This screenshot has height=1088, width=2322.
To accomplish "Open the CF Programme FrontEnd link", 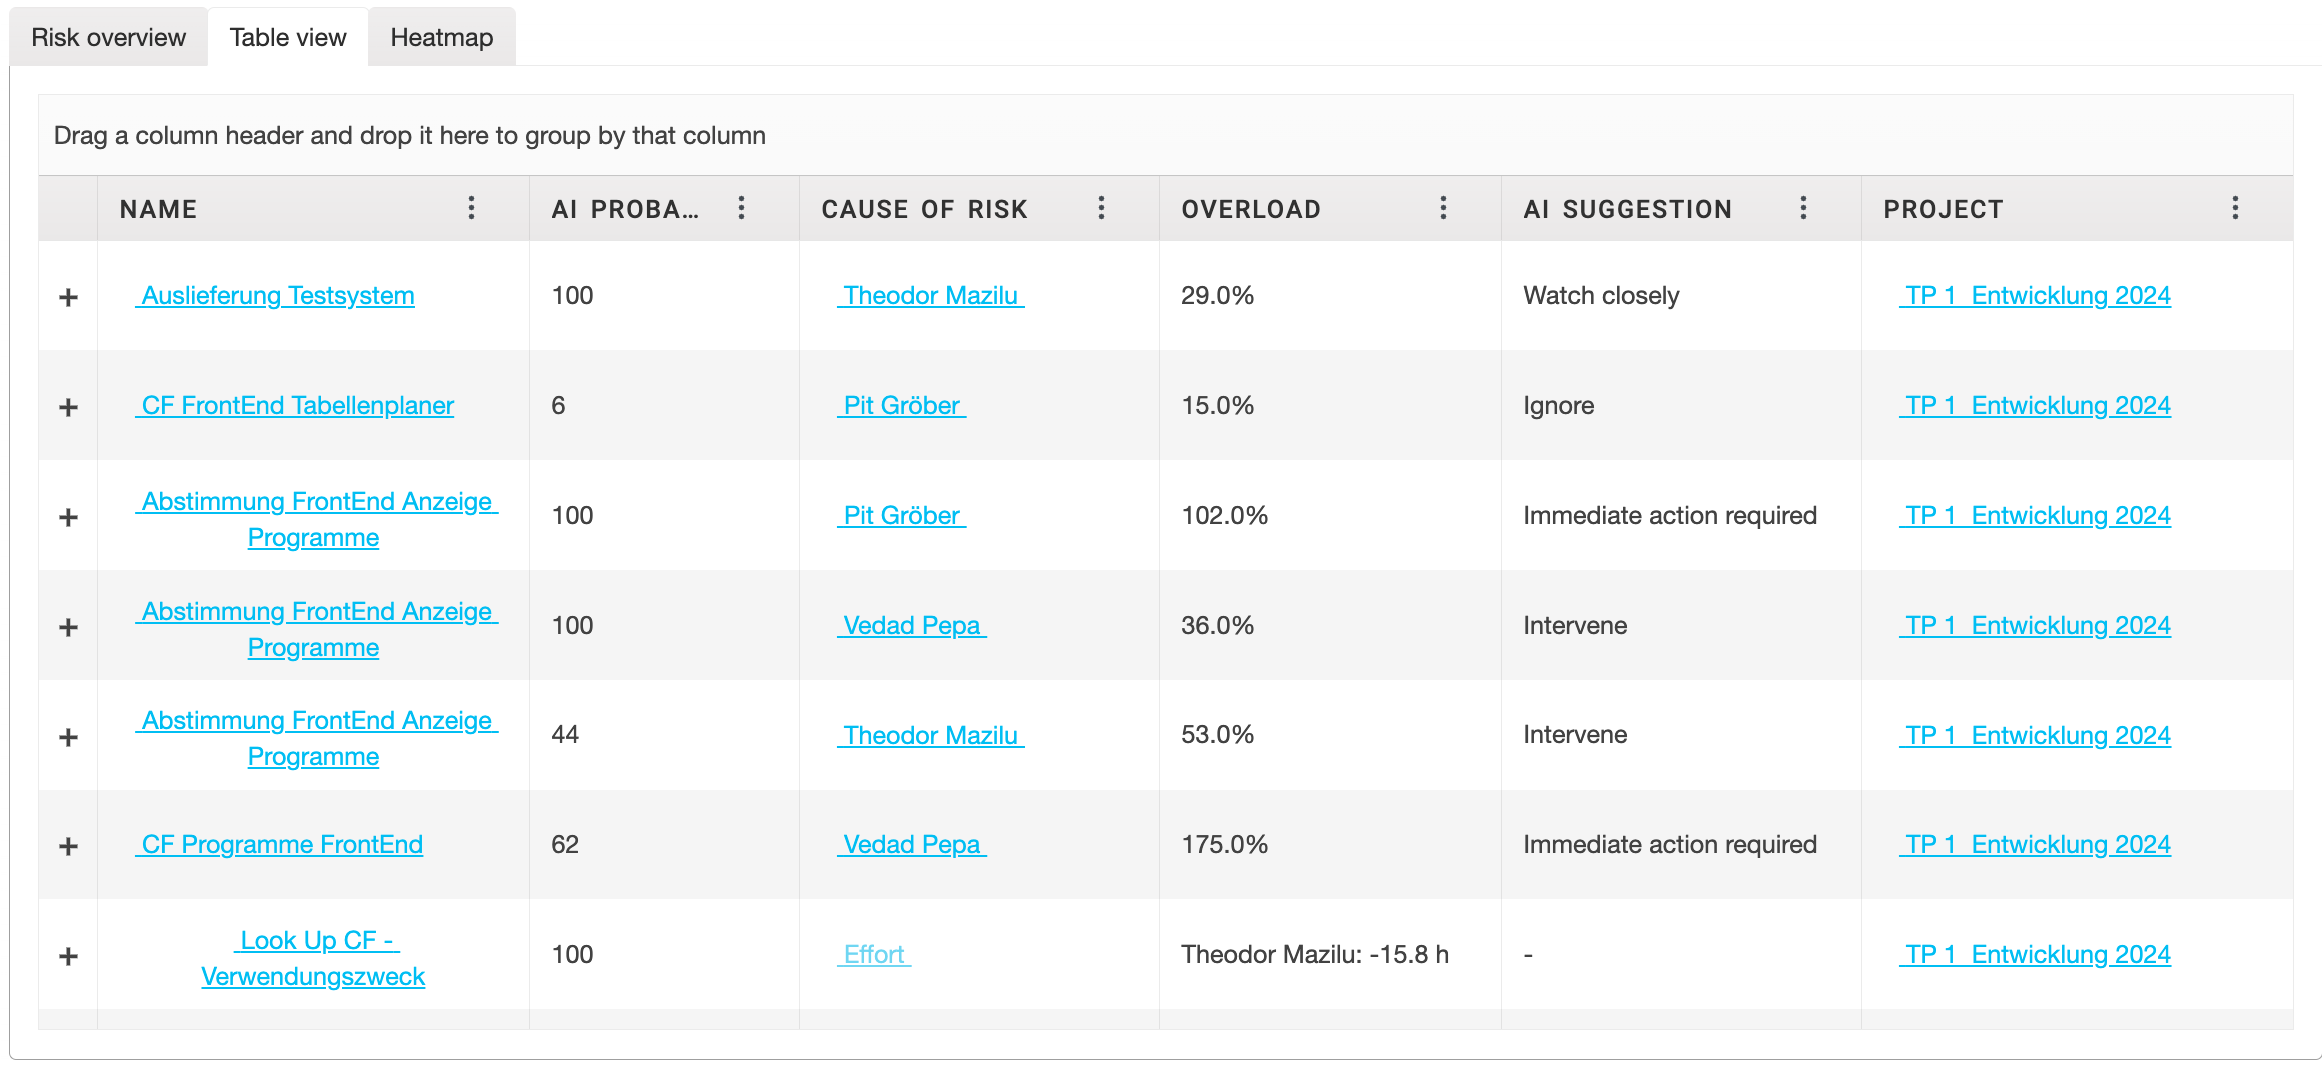I will pyautogui.click(x=279, y=845).
